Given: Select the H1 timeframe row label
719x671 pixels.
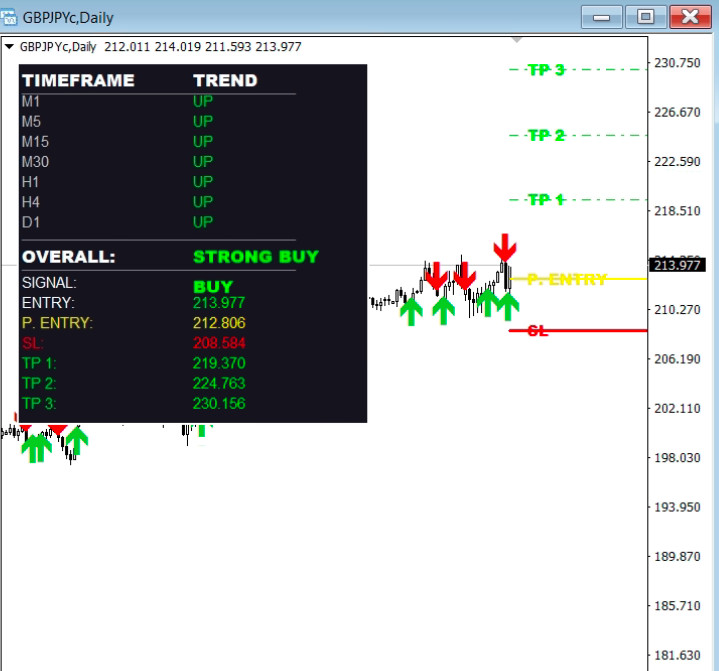Looking at the screenshot, I should (x=30, y=182).
